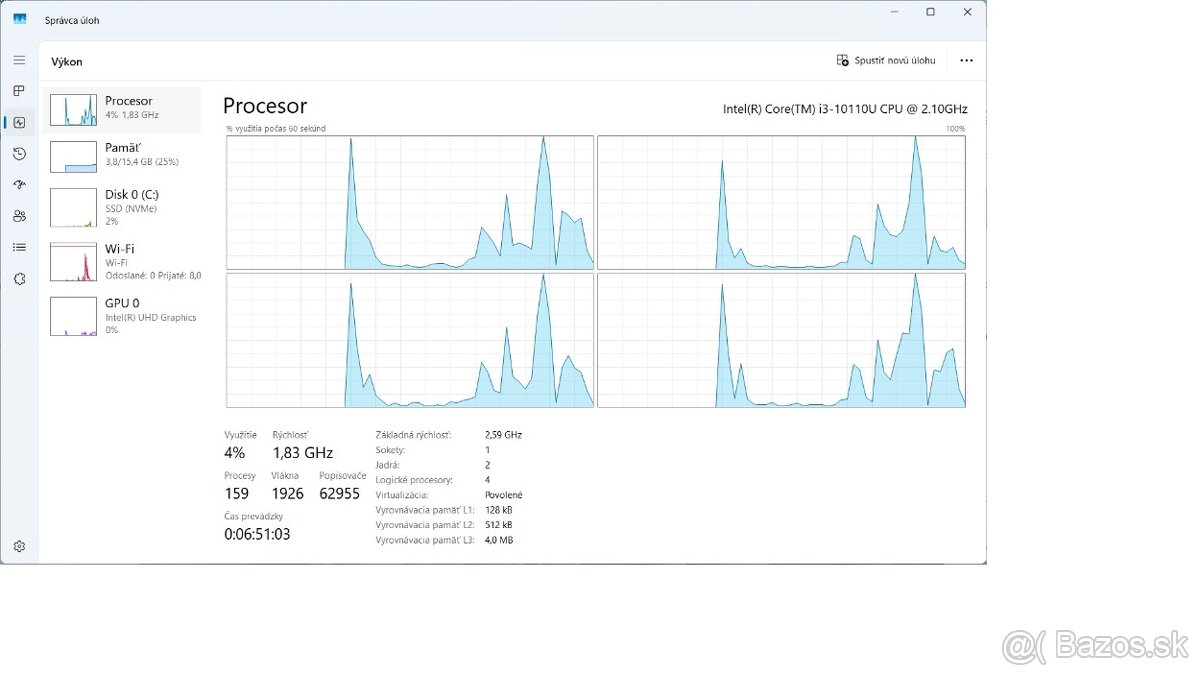Click the top-left CPU core graph
The width and height of the screenshot is (1200, 675).
(410, 203)
